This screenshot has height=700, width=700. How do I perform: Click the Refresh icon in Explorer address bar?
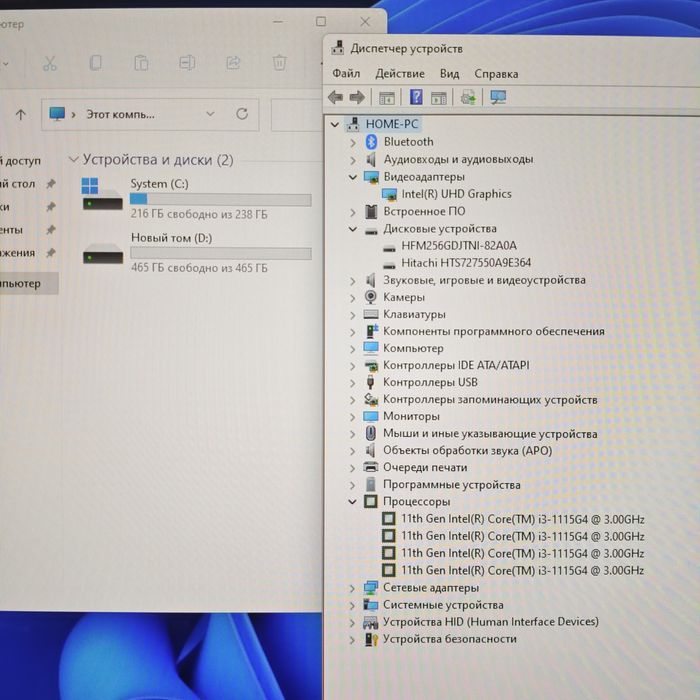[242, 114]
